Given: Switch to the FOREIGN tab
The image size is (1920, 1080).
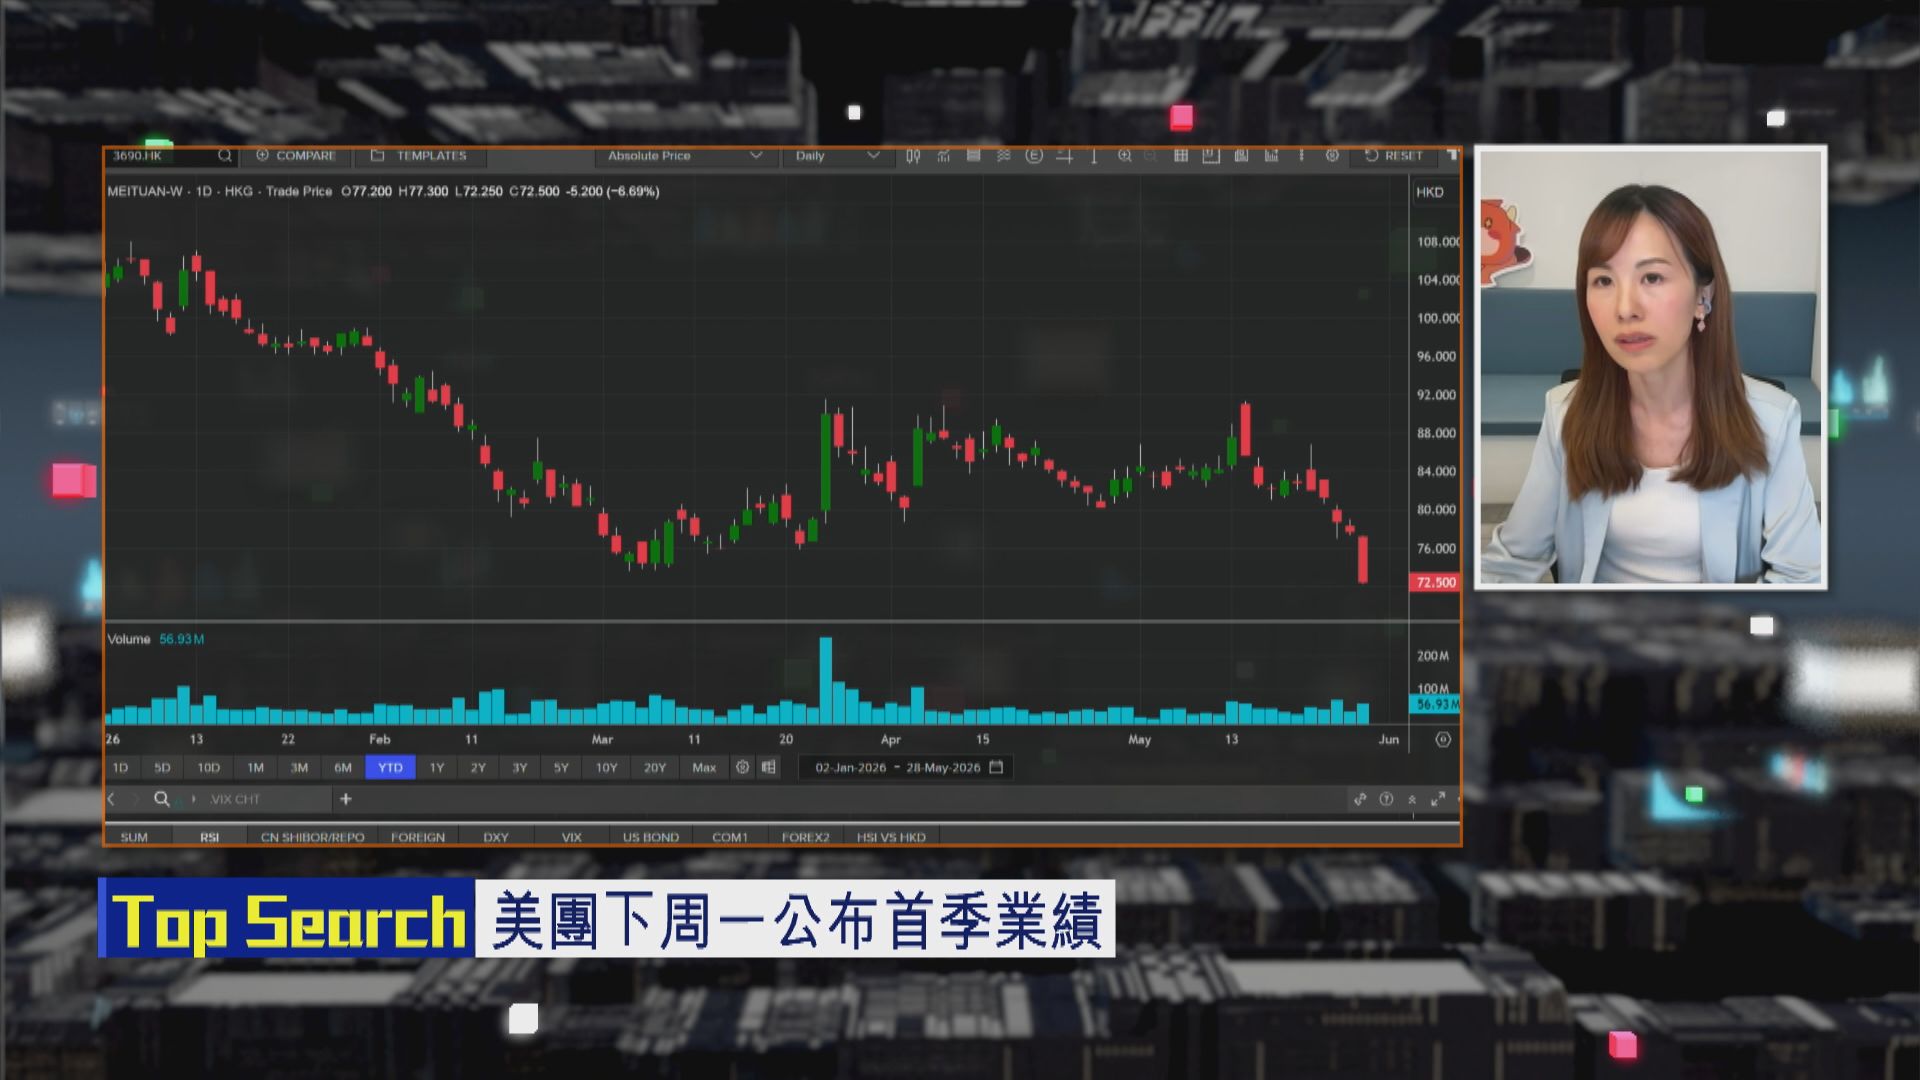Looking at the screenshot, I should pyautogui.click(x=418, y=837).
